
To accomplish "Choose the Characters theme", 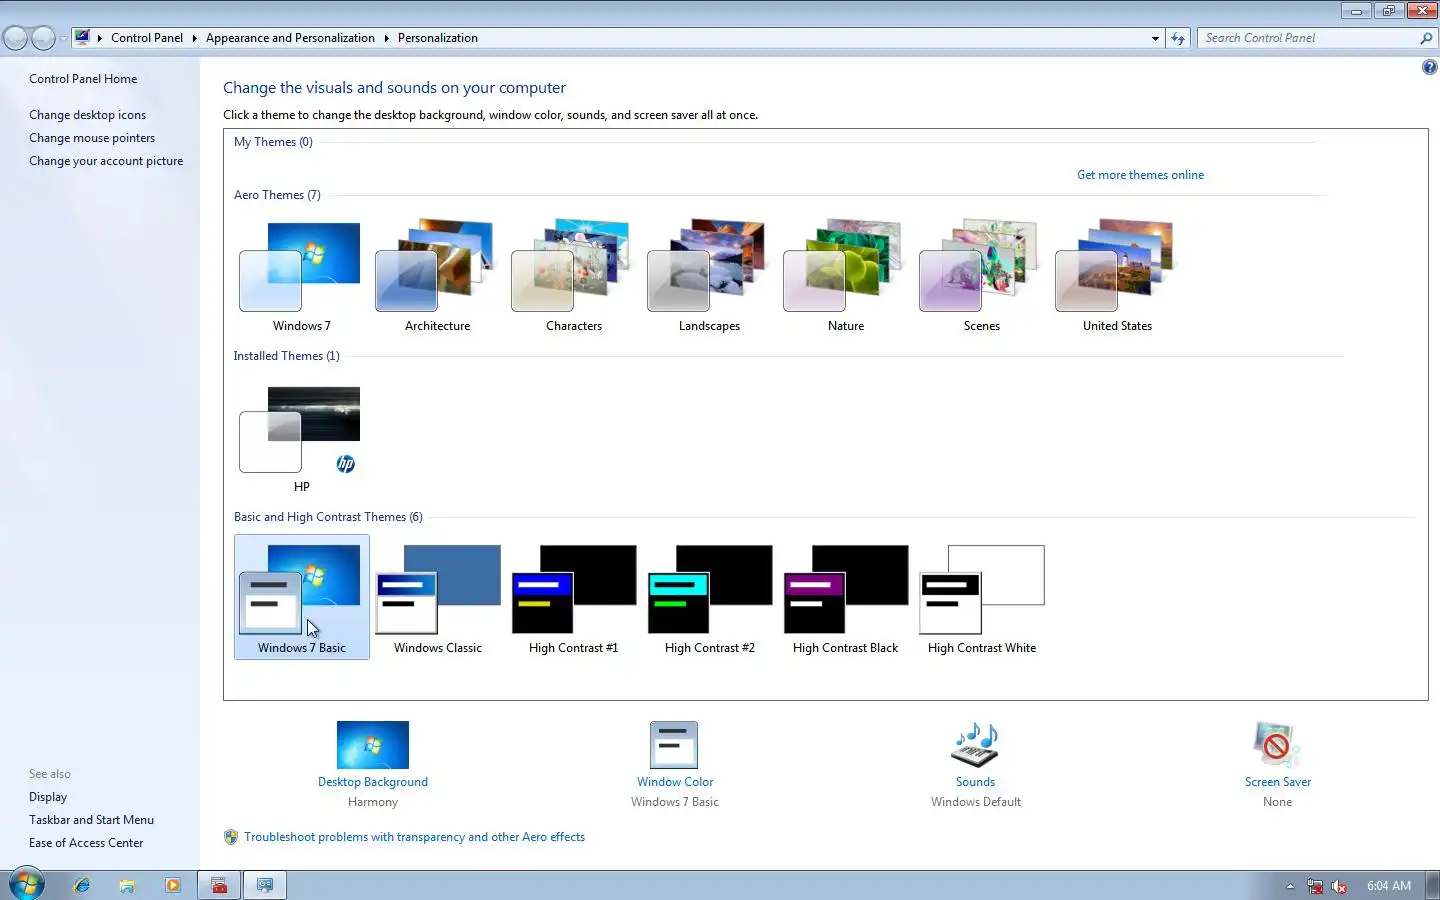I will tap(573, 275).
